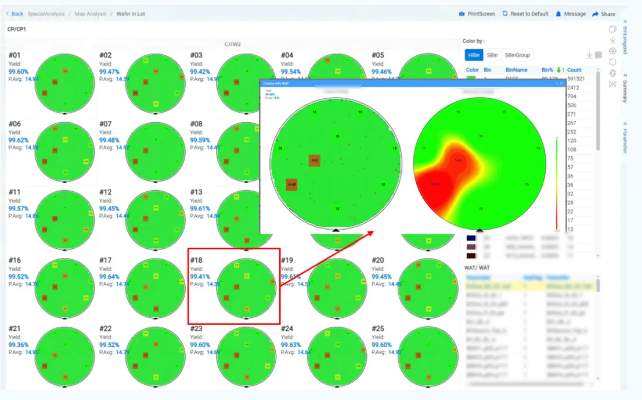This screenshot has width=642, height=400.
Task: Click the download icon in right sidebar
Action: point(611,40)
